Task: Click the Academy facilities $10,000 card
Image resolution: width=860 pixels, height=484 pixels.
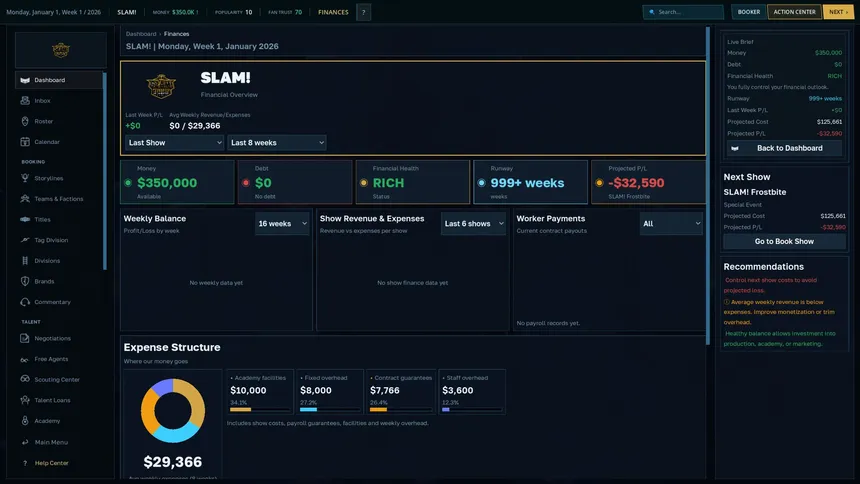Action: click(x=260, y=392)
